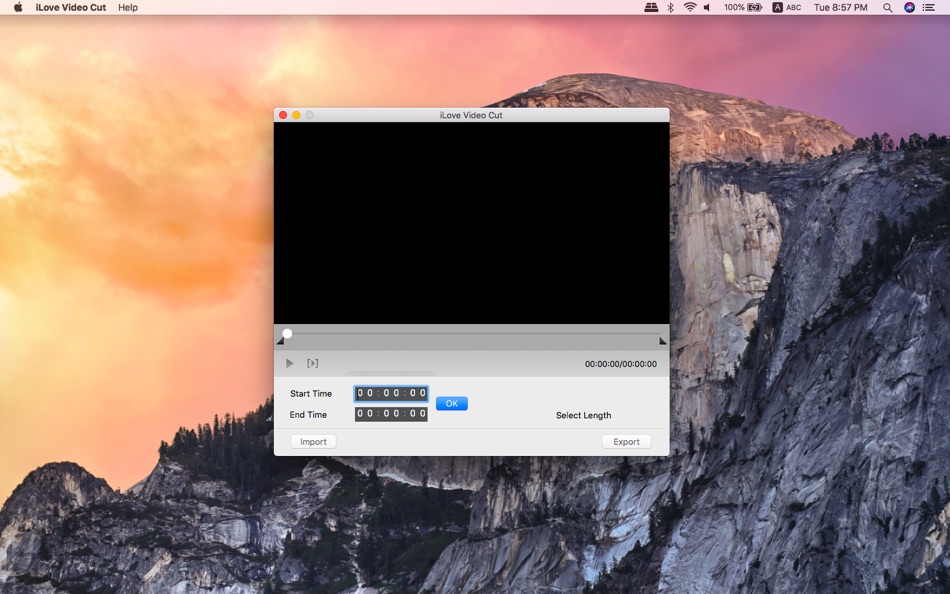Viewport: 950px width, 594px height.
Task: Click the Select Length label
Action: click(x=583, y=415)
